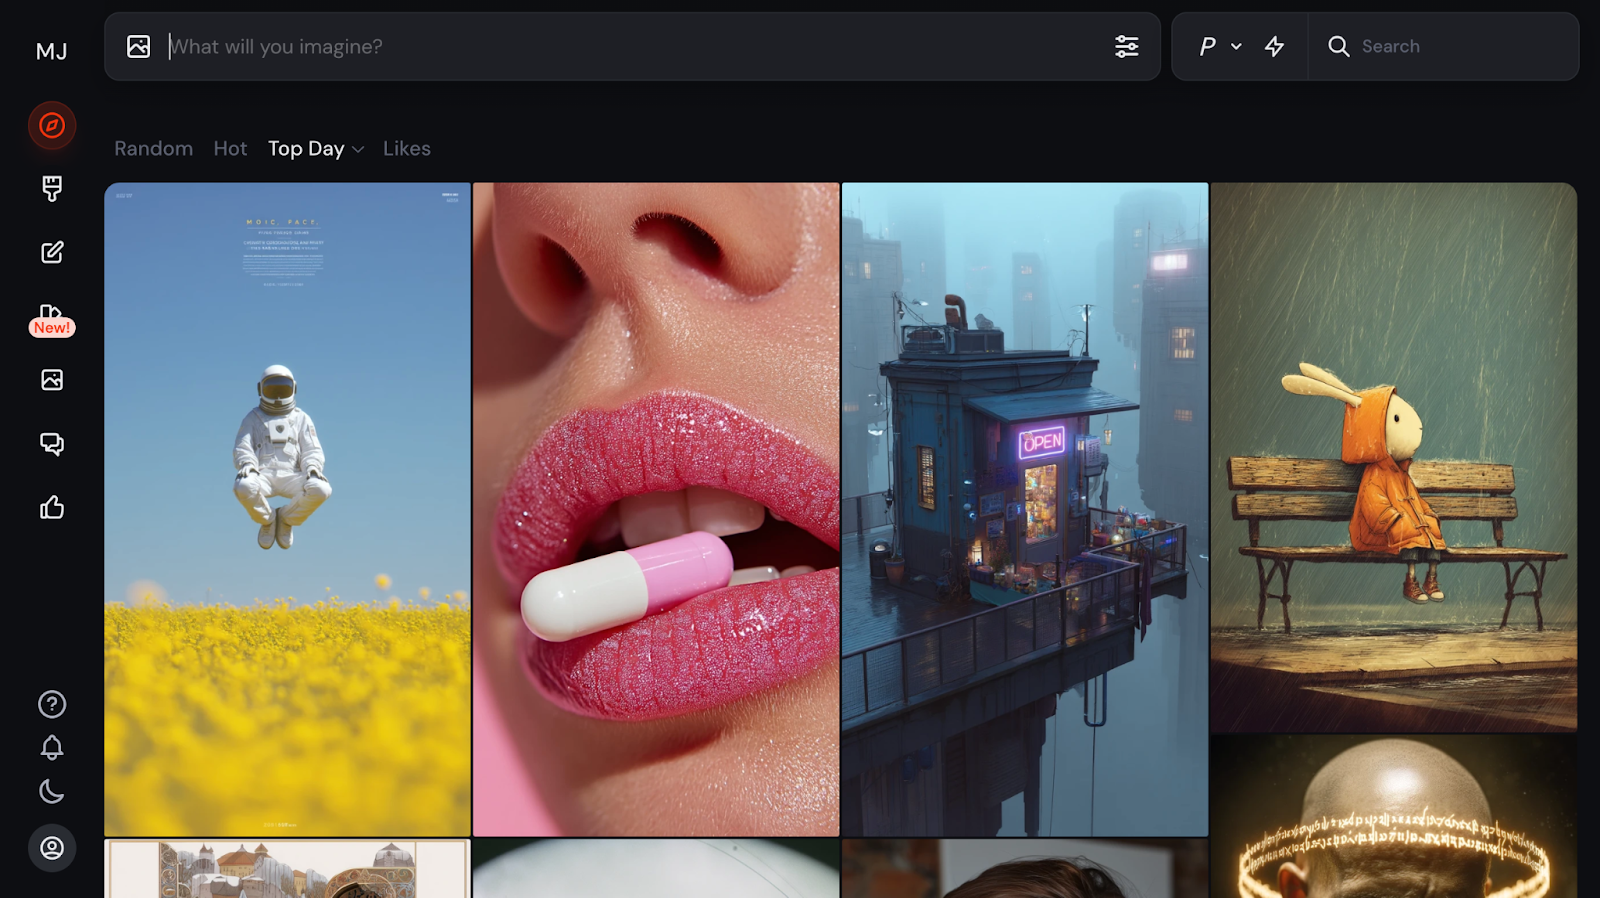The width and height of the screenshot is (1600, 898).
Task: Expand the Top Day chevron dropdown
Action: pyautogui.click(x=358, y=149)
